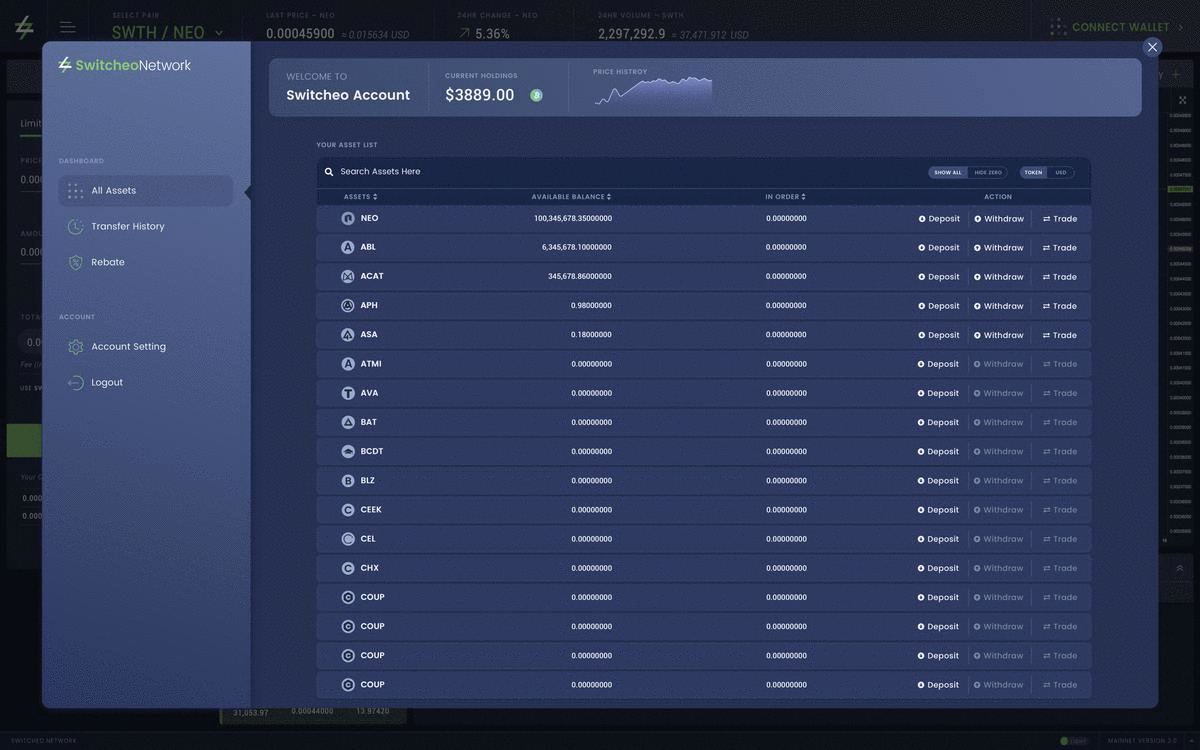Switch balance display to USD
Image resolution: width=1200 pixels, height=750 pixels.
coord(1061,172)
